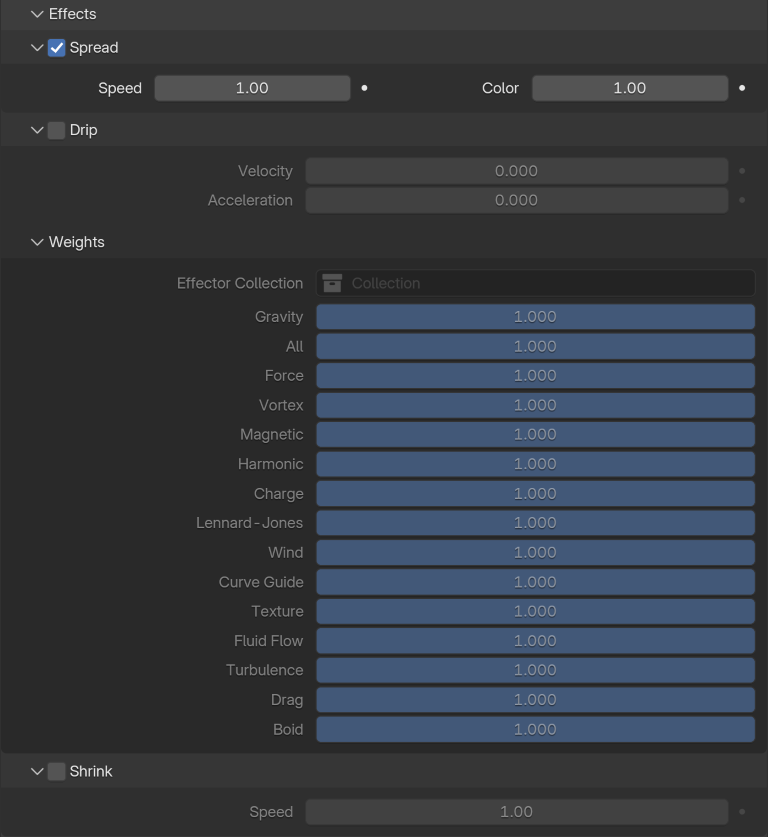Adjust the Harmonic weight slider

click(535, 464)
